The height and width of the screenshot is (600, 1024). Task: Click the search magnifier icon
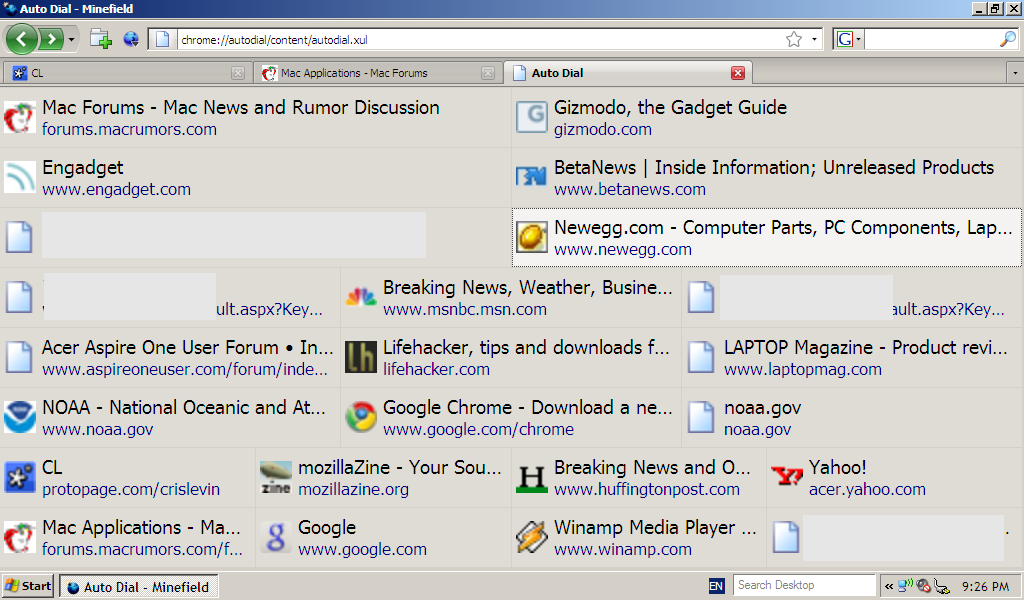pos(1008,39)
